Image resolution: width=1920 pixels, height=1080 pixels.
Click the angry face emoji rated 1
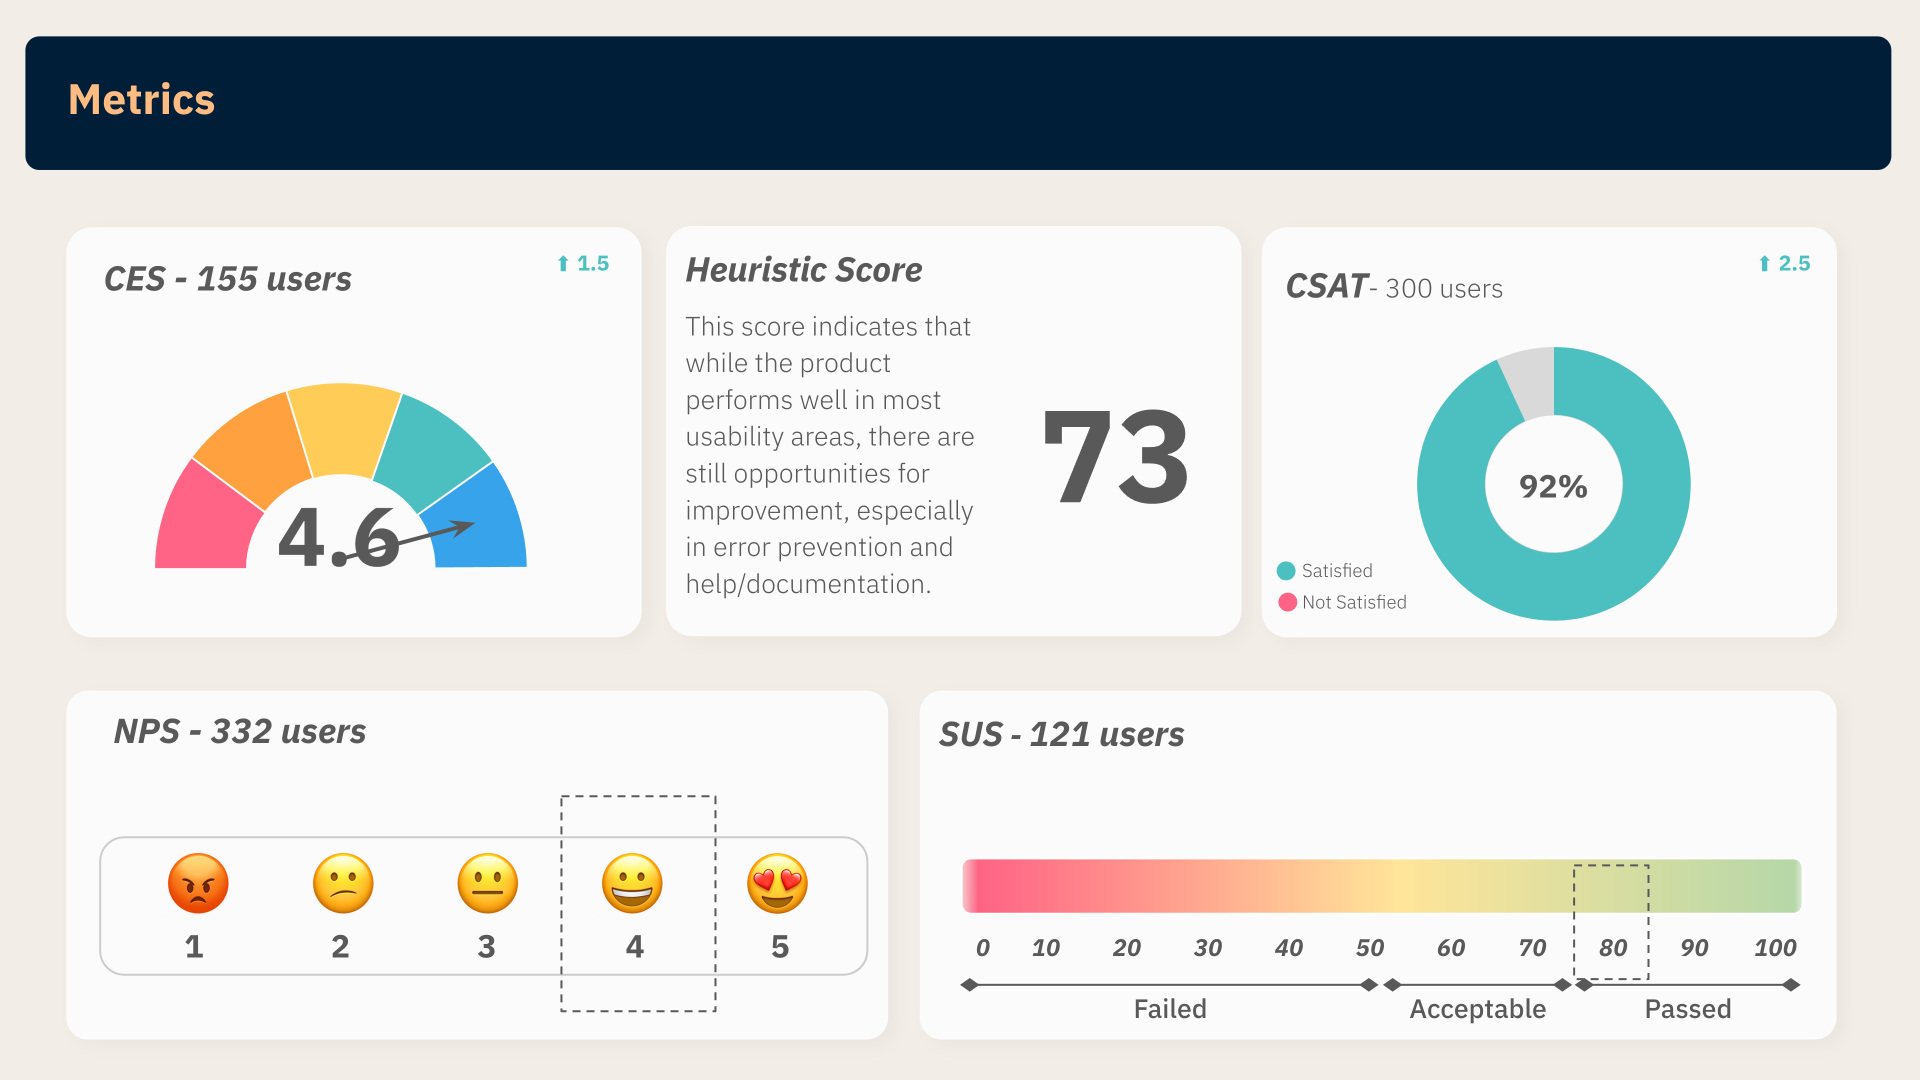(x=198, y=883)
